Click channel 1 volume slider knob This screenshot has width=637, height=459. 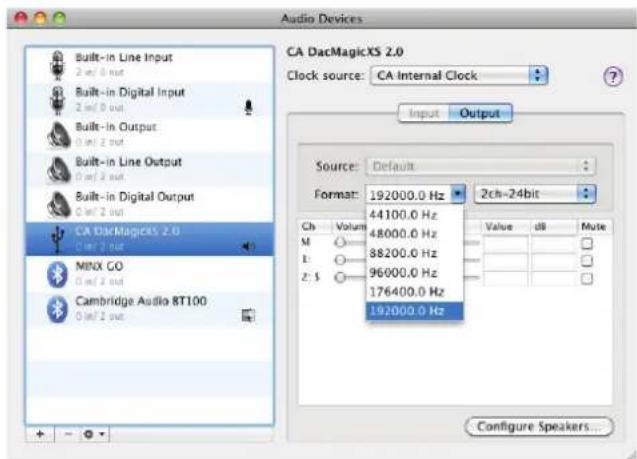[340, 260]
